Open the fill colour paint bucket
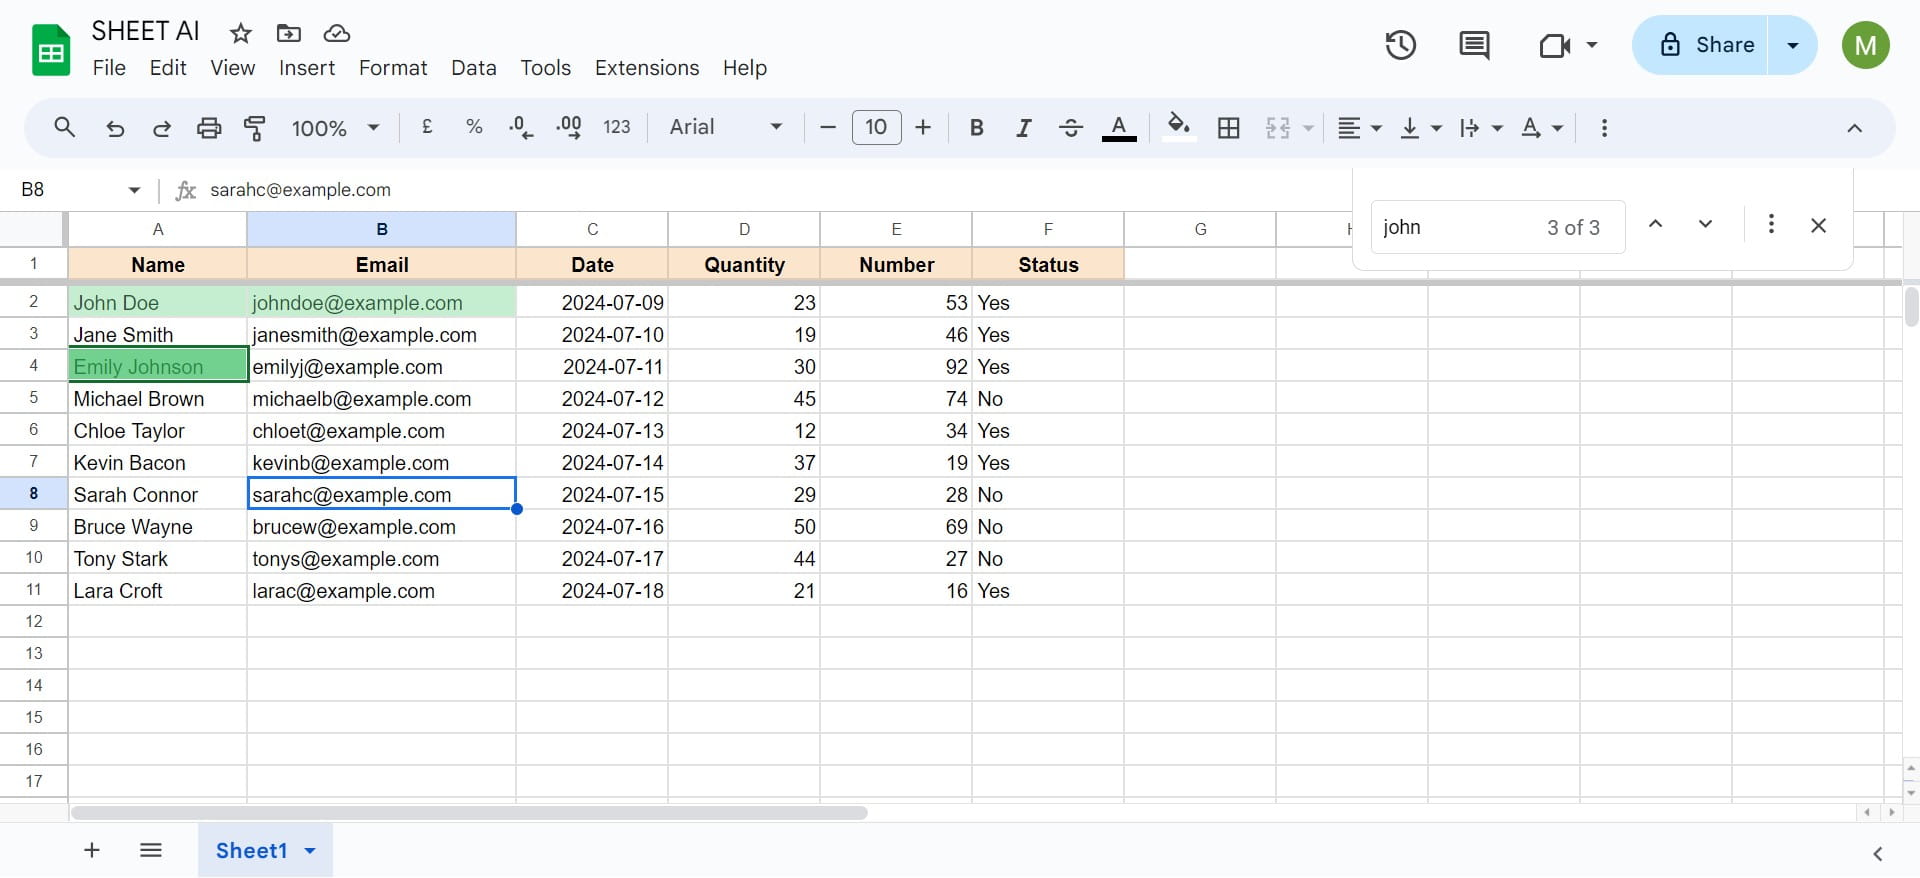 click(x=1179, y=127)
